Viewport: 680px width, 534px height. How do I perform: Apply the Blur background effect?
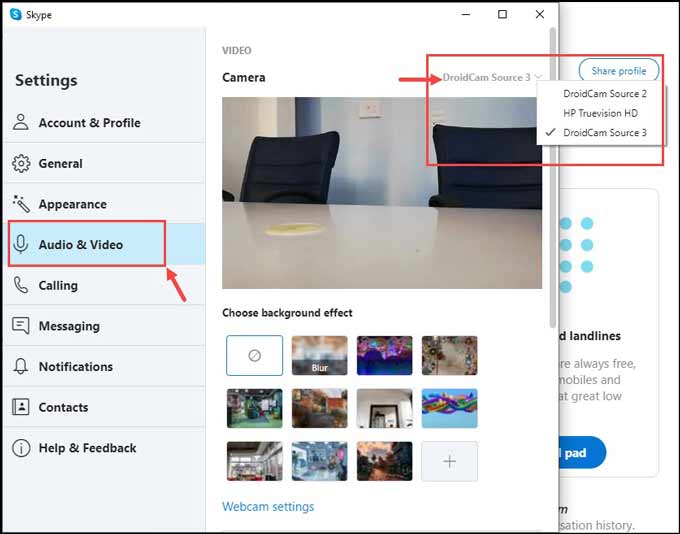tap(320, 355)
